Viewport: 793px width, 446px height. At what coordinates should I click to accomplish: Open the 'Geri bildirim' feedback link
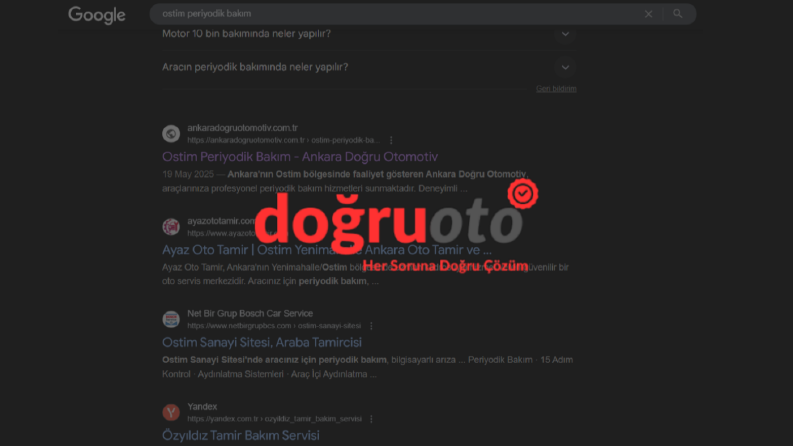click(556, 88)
